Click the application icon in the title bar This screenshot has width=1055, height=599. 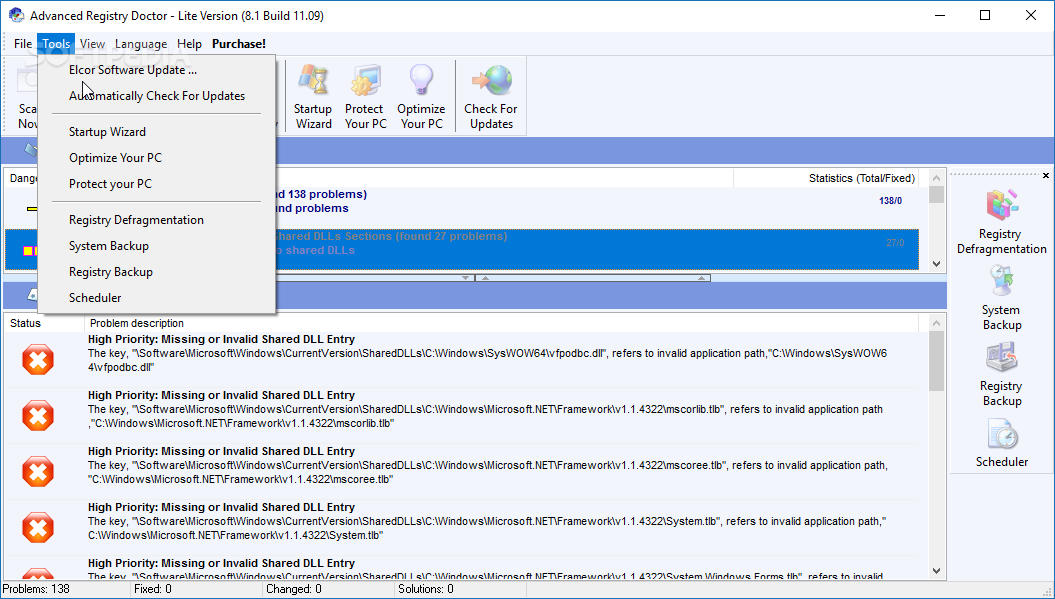15,15
